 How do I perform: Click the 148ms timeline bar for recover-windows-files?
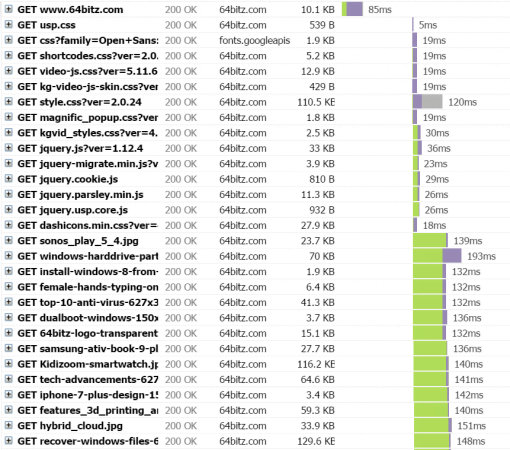click(432, 441)
